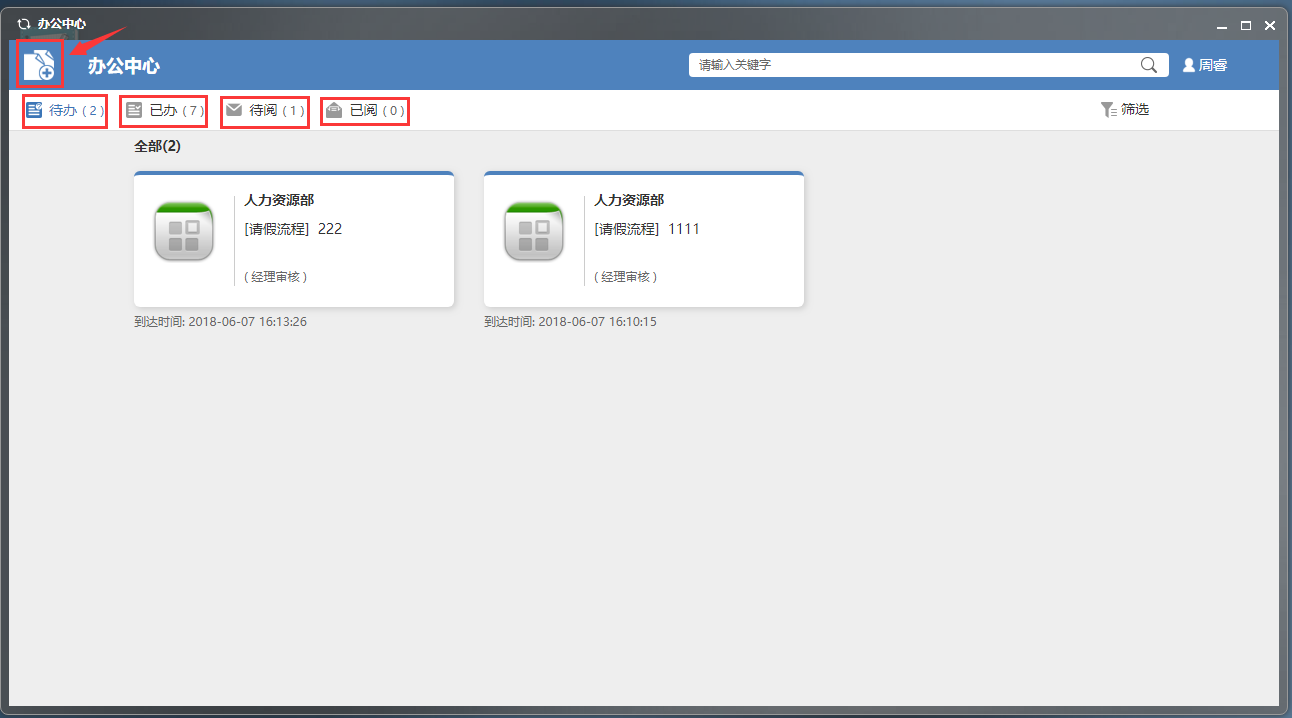Click the user 周睿 profile
The height and width of the screenshot is (718, 1292).
(x=1205, y=65)
